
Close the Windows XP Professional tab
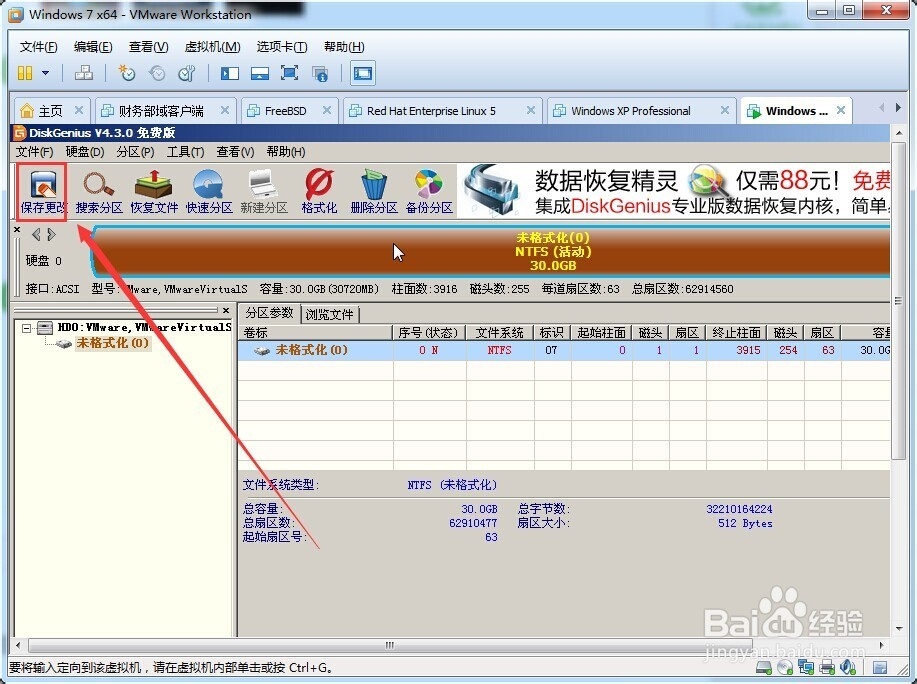[x=725, y=110]
